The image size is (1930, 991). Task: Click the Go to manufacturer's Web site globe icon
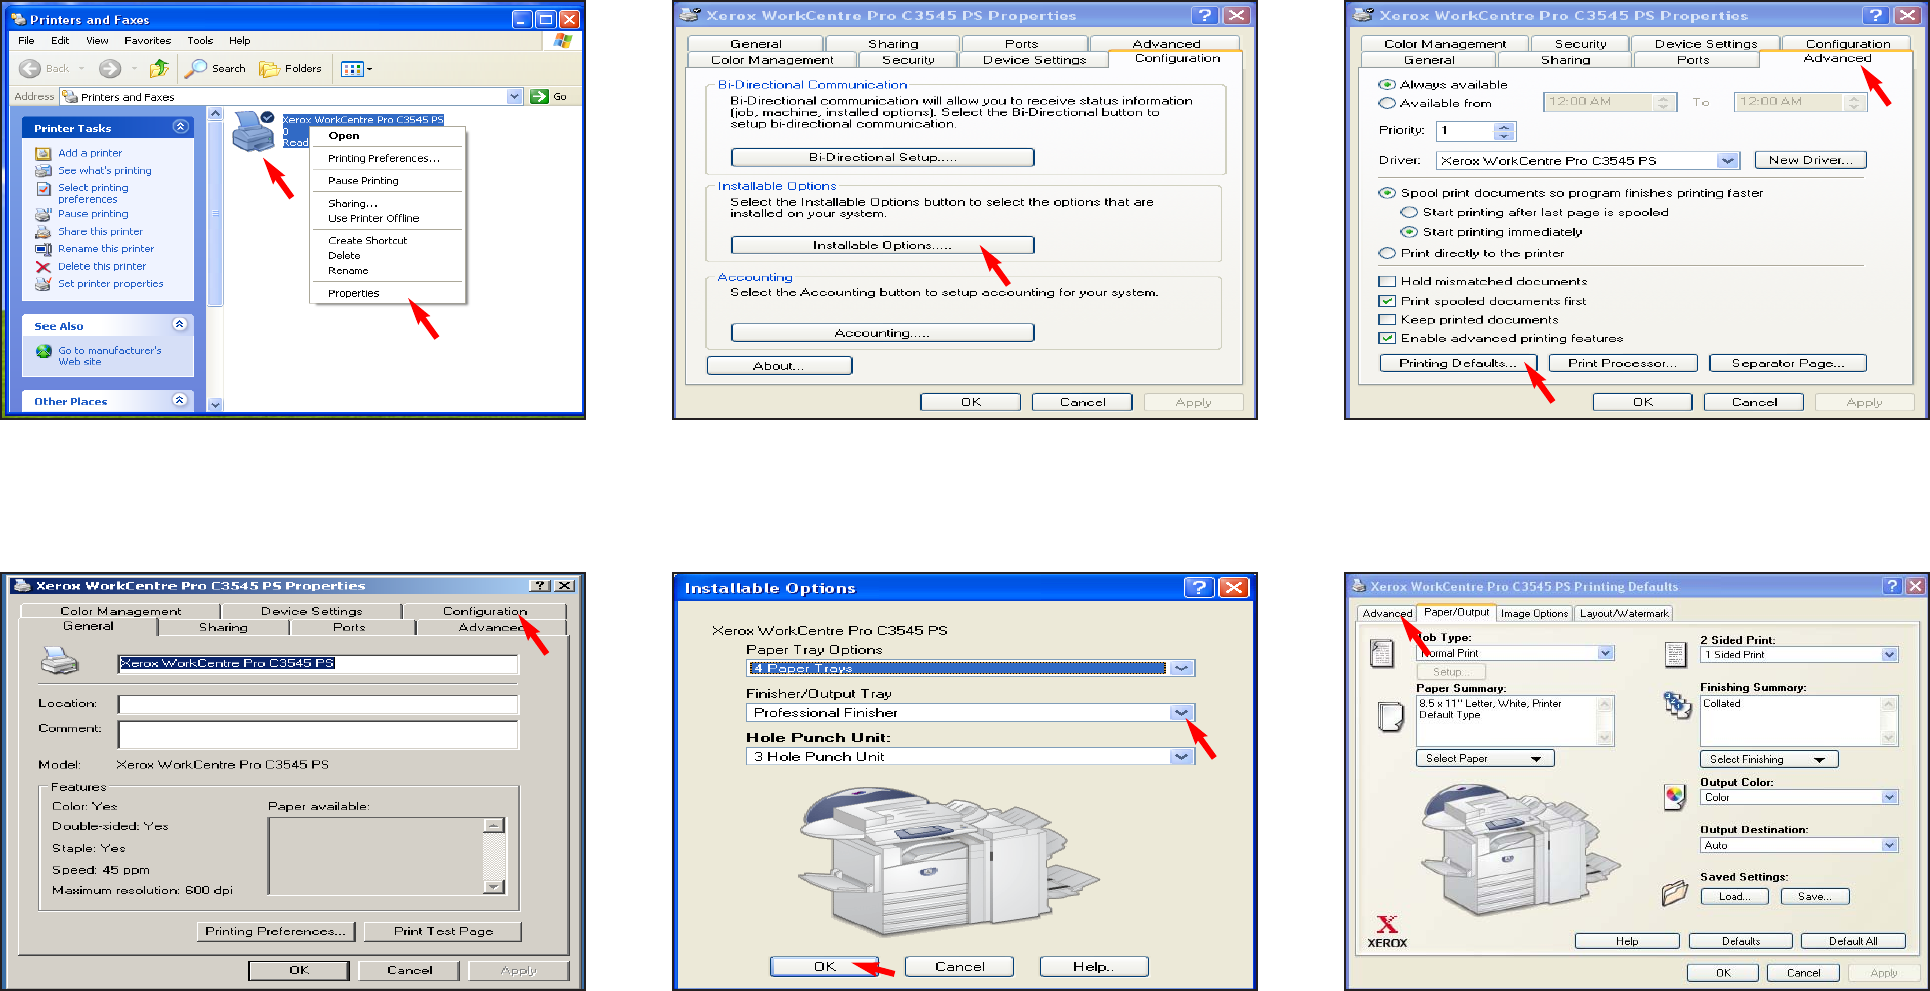pyautogui.click(x=44, y=351)
